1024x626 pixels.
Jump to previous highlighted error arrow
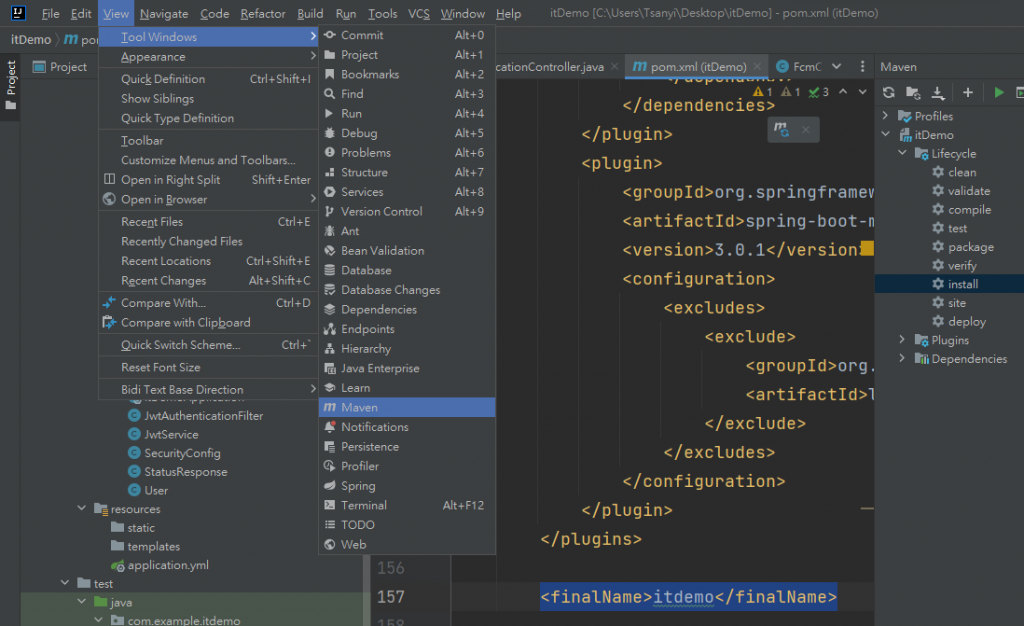click(x=843, y=92)
